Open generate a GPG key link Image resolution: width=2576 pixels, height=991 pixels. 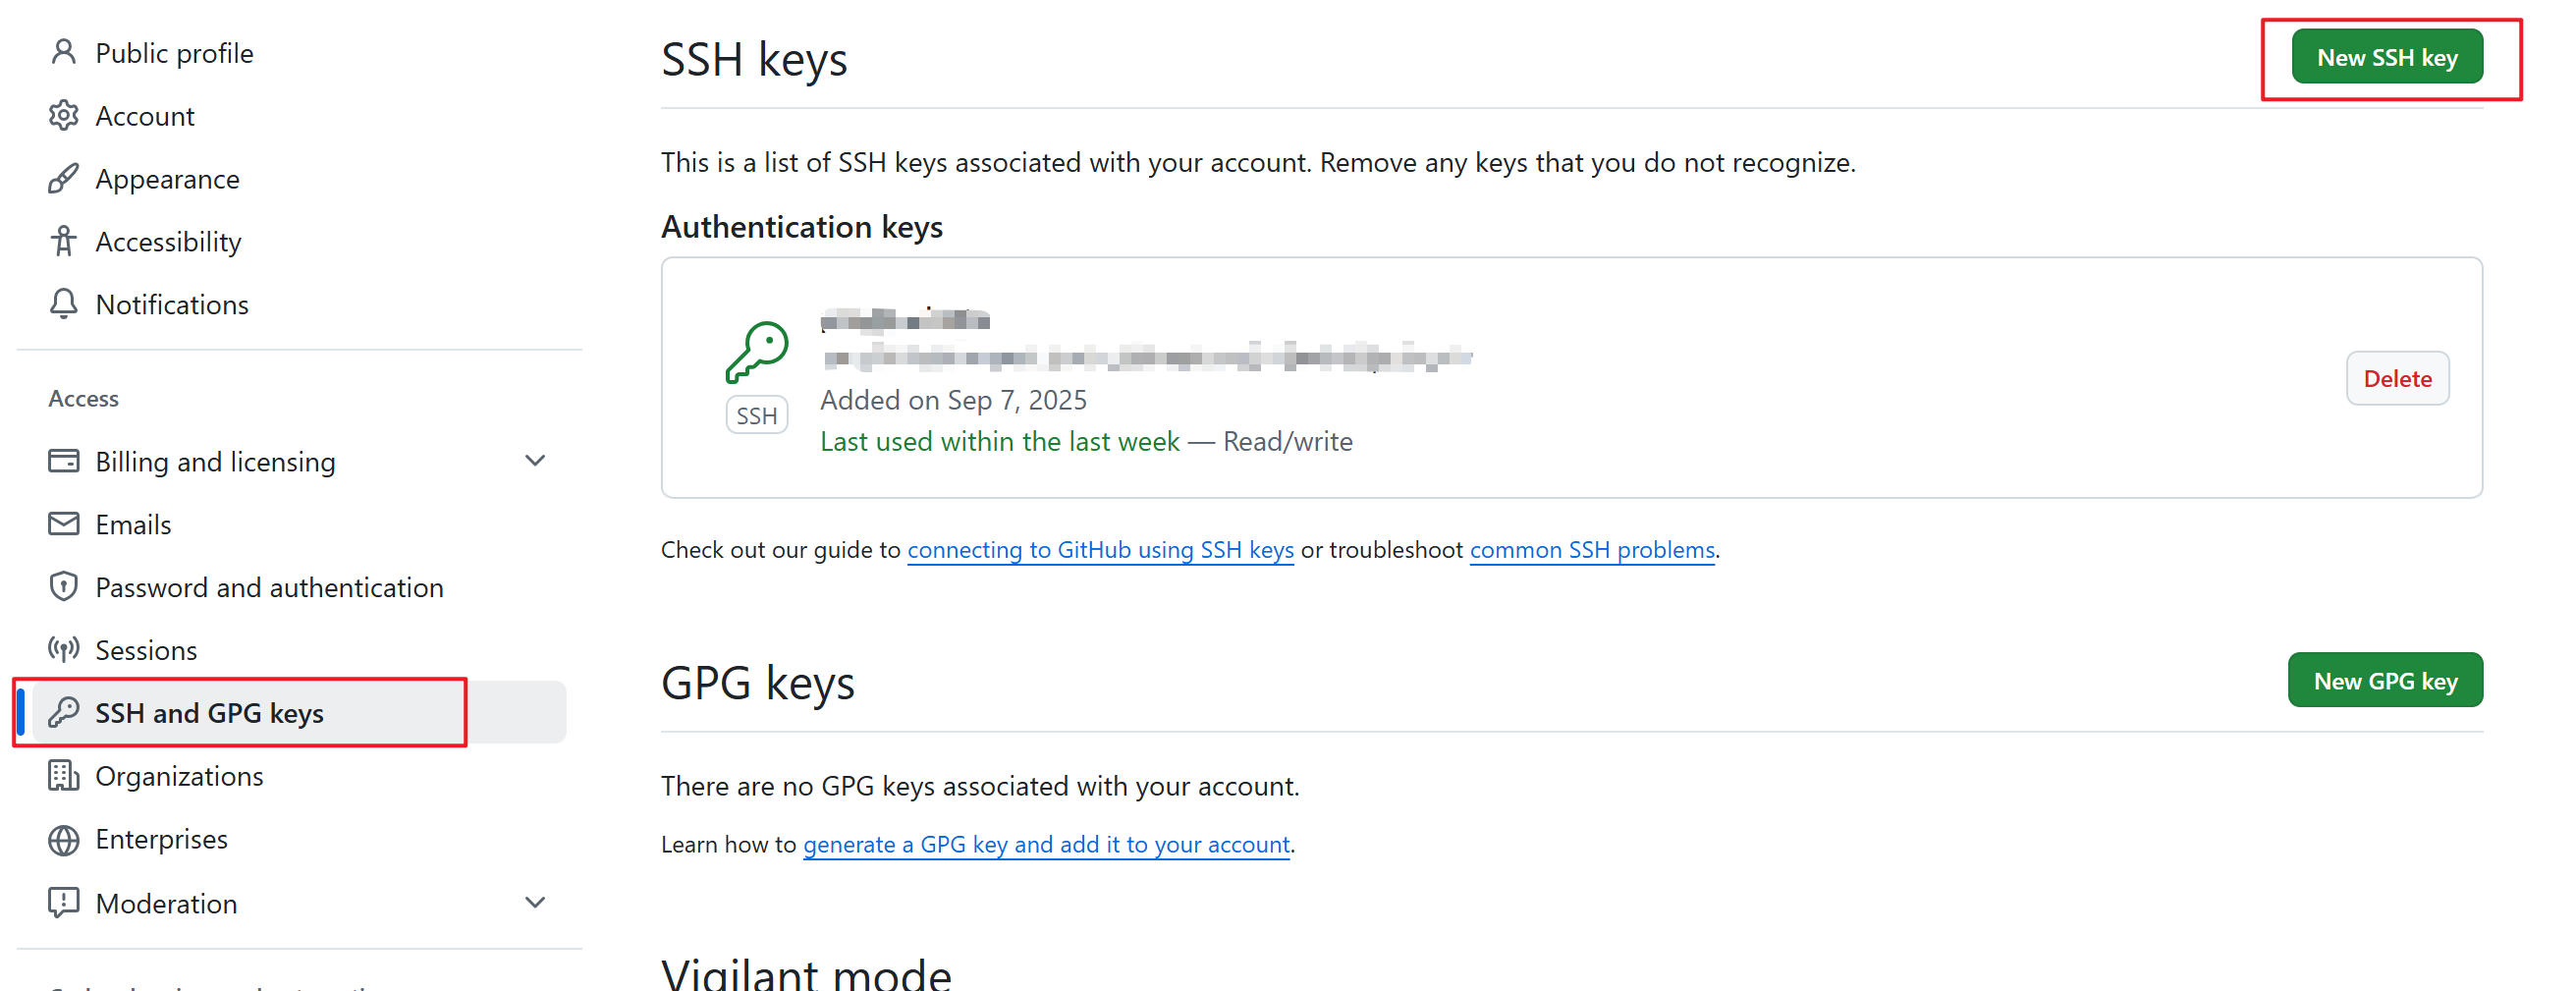tap(1046, 845)
